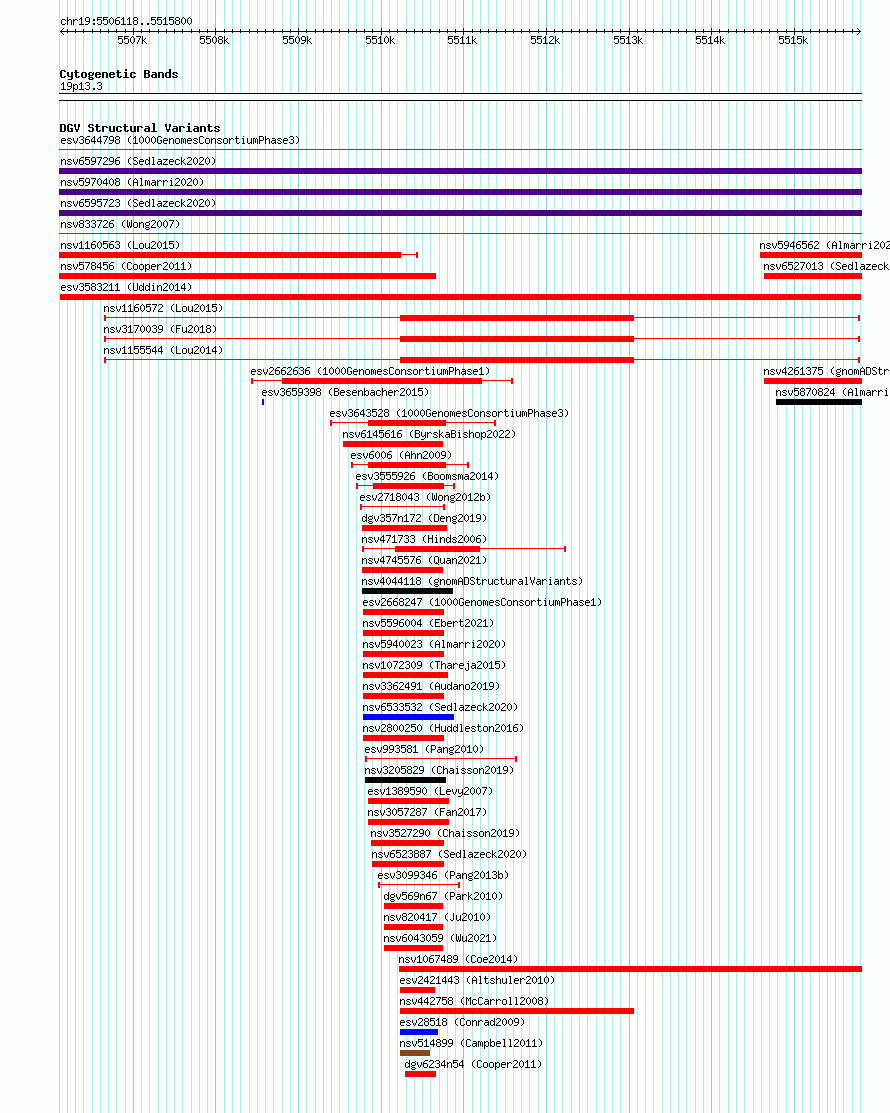The width and height of the screenshot is (890, 1113).
Task: Open esv2662636 1000GenomesConsortiumPhase1 variant
Action: coord(370,371)
